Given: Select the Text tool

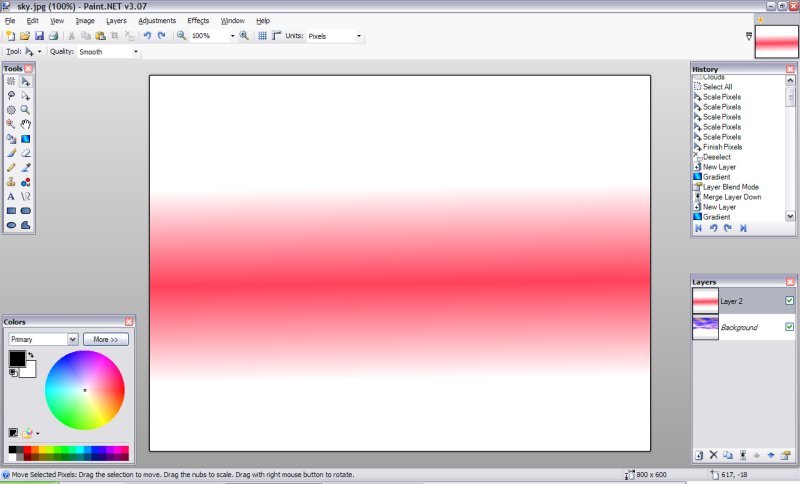Looking at the screenshot, I should pos(11,196).
